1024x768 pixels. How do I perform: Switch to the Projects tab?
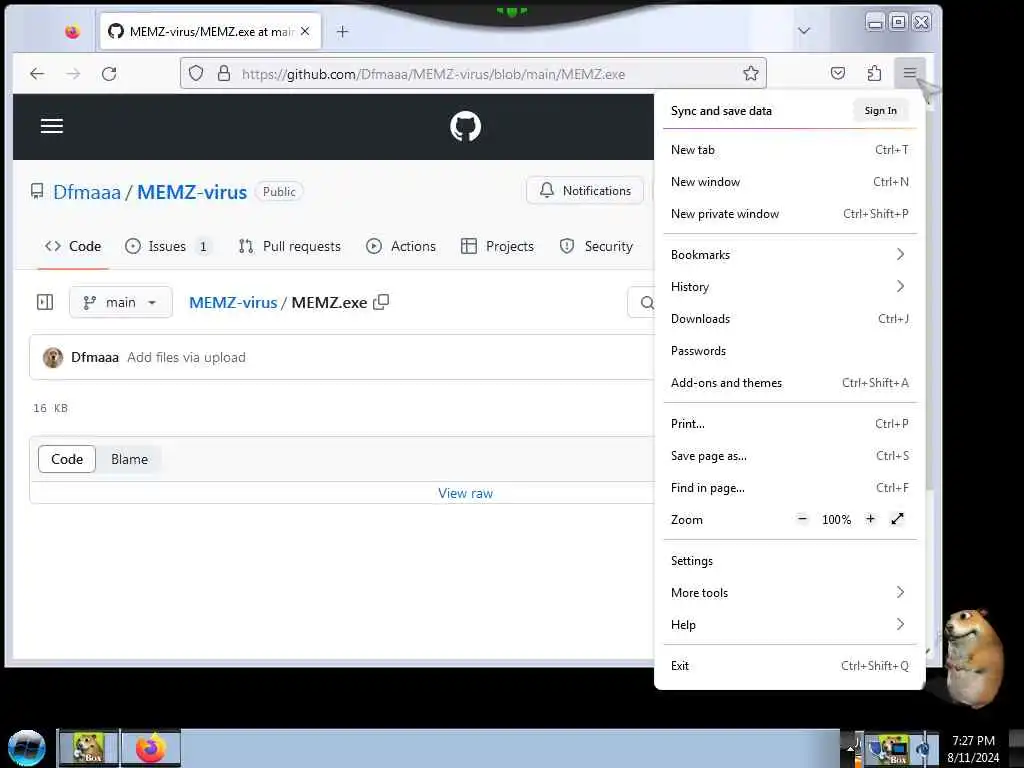[x=498, y=246]
